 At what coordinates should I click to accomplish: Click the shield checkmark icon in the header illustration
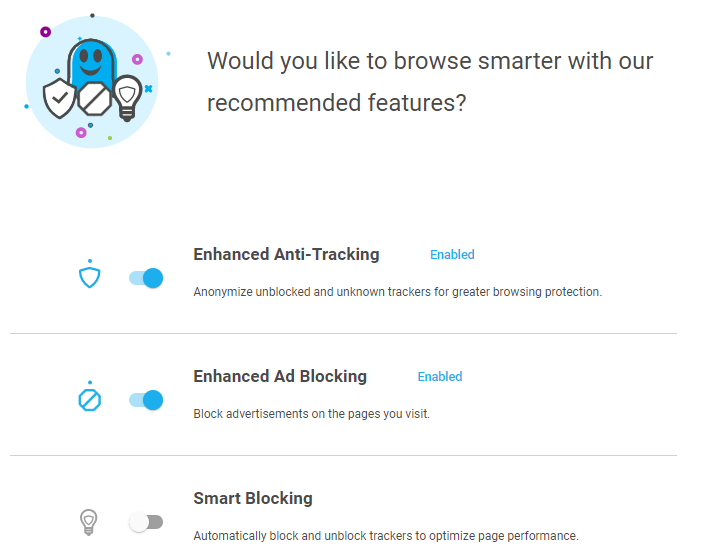point(60,99)
